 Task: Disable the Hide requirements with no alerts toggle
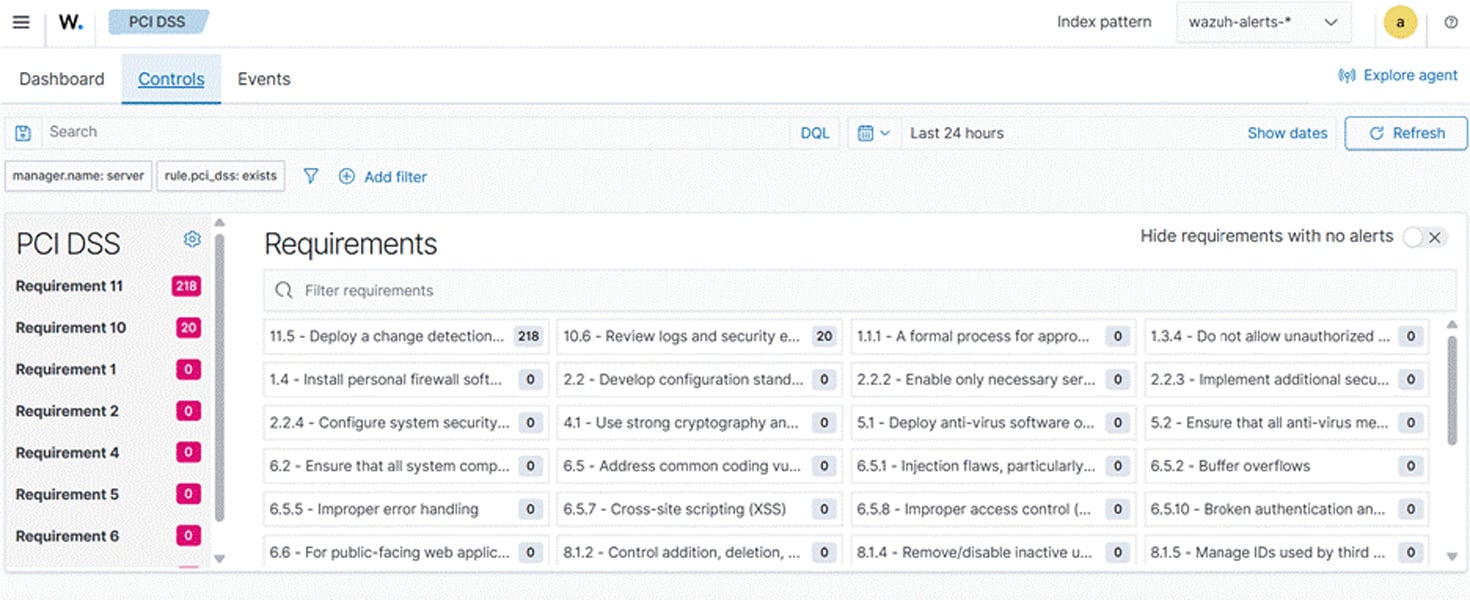tap(1414, 237)
